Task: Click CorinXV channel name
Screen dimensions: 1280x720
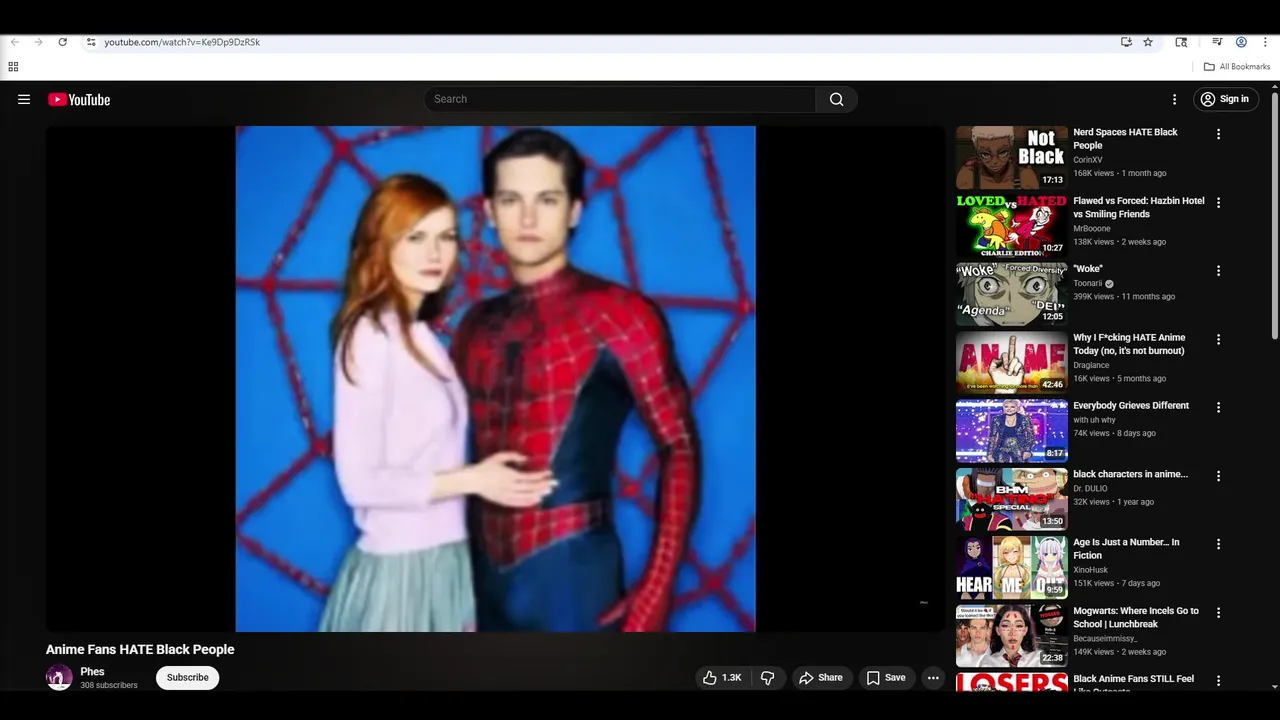Action: (x=1088, y=160)
